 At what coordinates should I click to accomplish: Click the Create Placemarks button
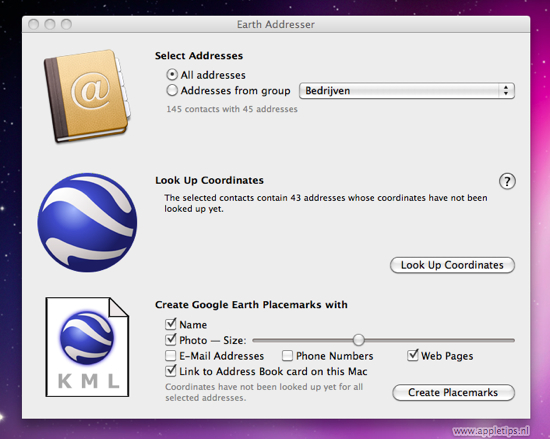(453, 392)
